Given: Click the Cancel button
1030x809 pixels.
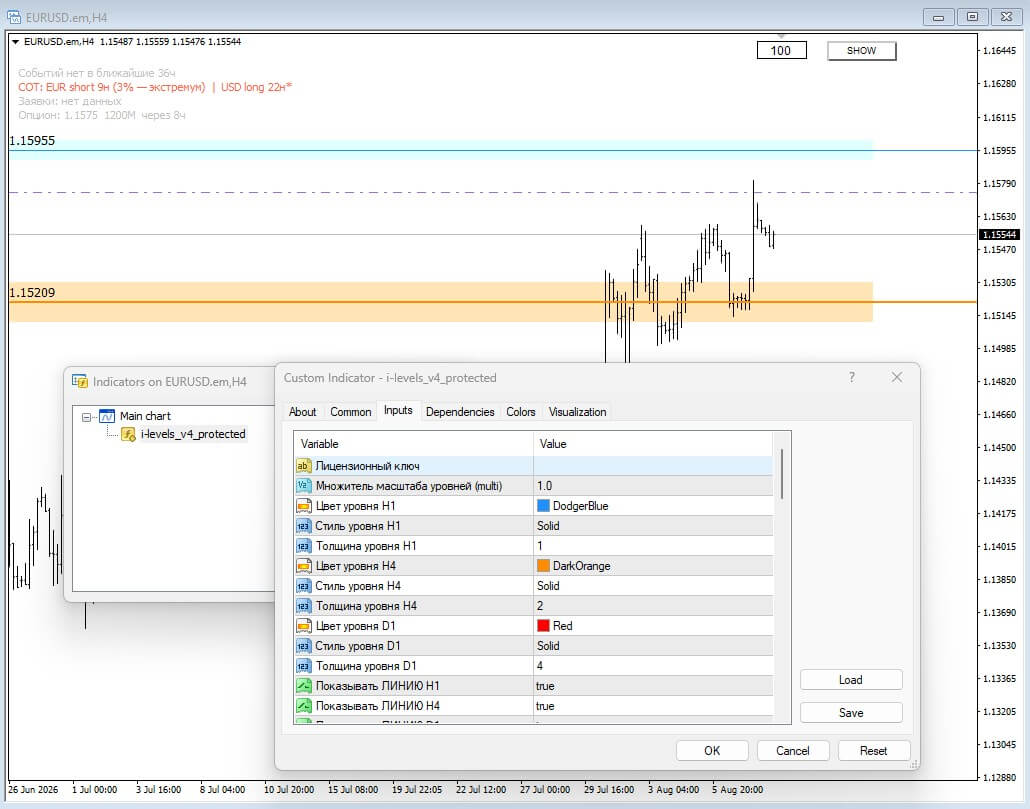Looking at the screenshot, I should [793, 751].
